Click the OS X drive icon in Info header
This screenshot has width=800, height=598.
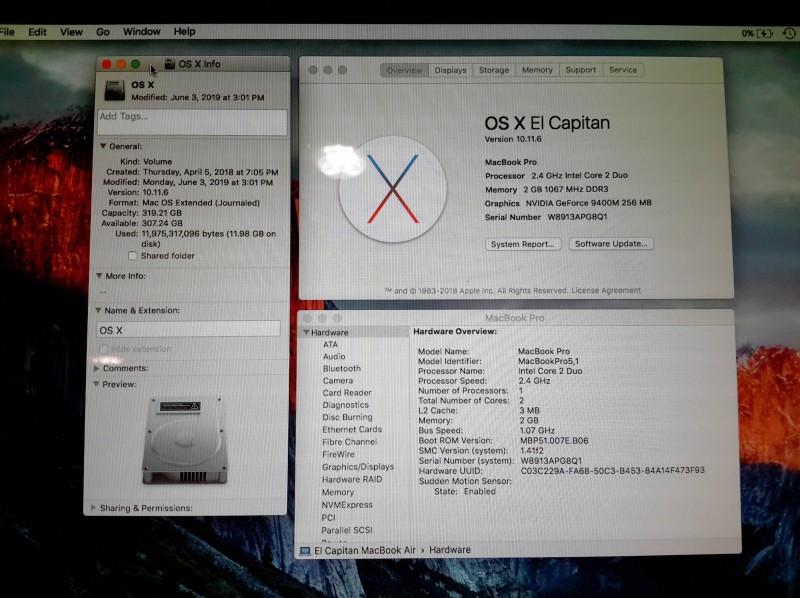(114, 90)
